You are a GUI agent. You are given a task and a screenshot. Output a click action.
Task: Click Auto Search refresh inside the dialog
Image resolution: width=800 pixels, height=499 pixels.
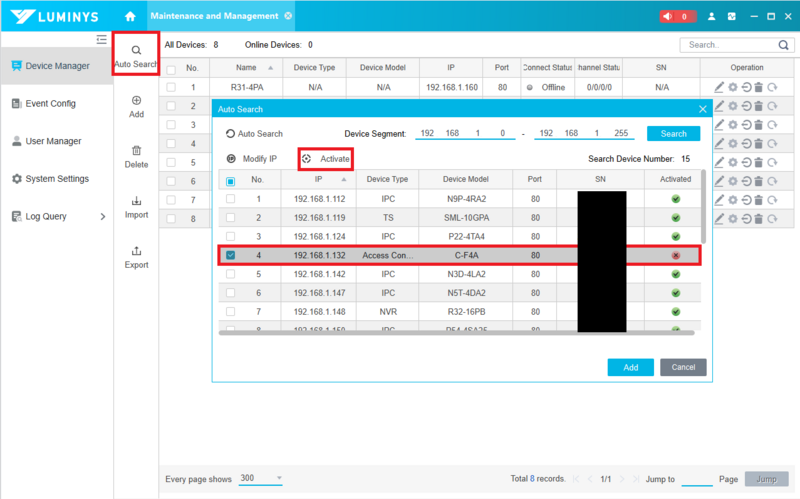point(254,134)
